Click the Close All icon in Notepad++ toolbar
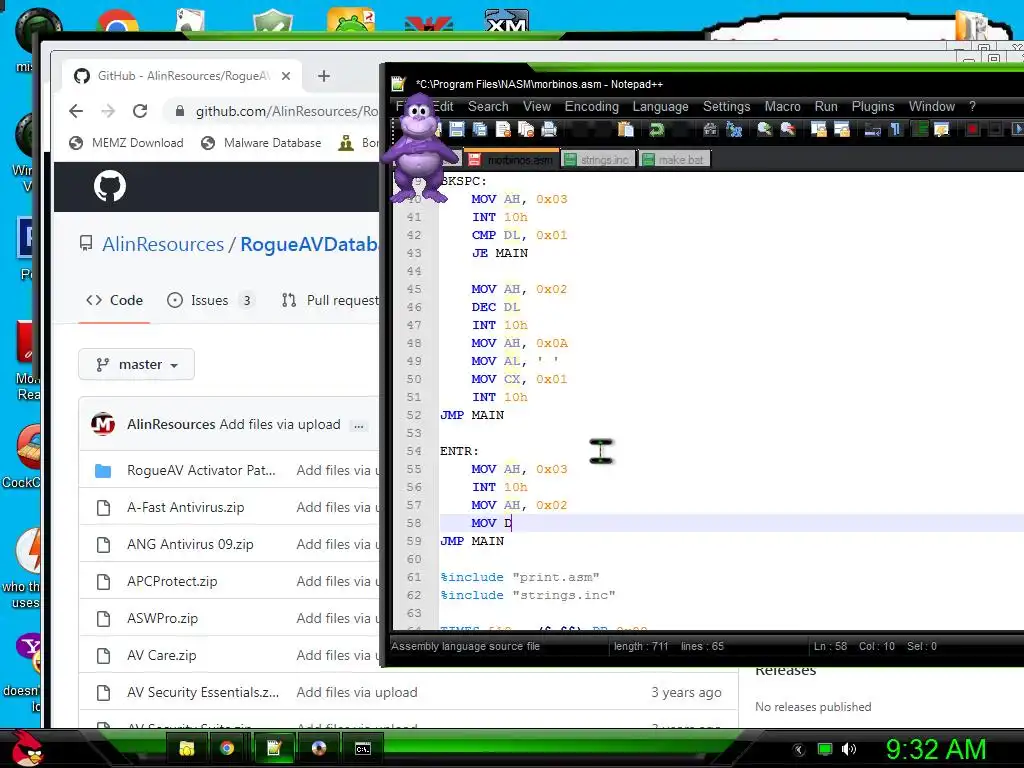This screenshot has height=768, width=1024. click(x=526, y=129)
